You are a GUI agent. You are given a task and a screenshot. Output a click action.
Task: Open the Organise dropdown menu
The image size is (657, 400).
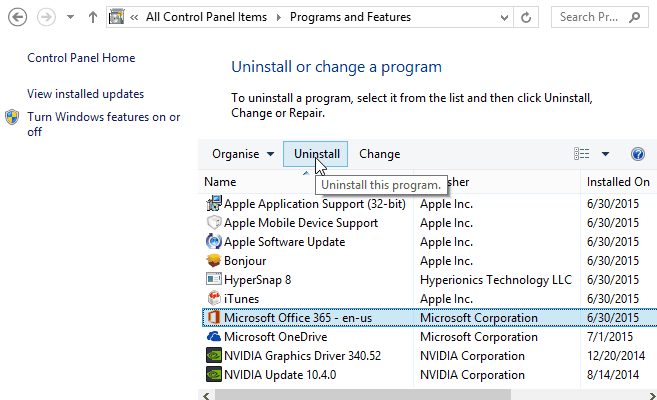point(243,154)
